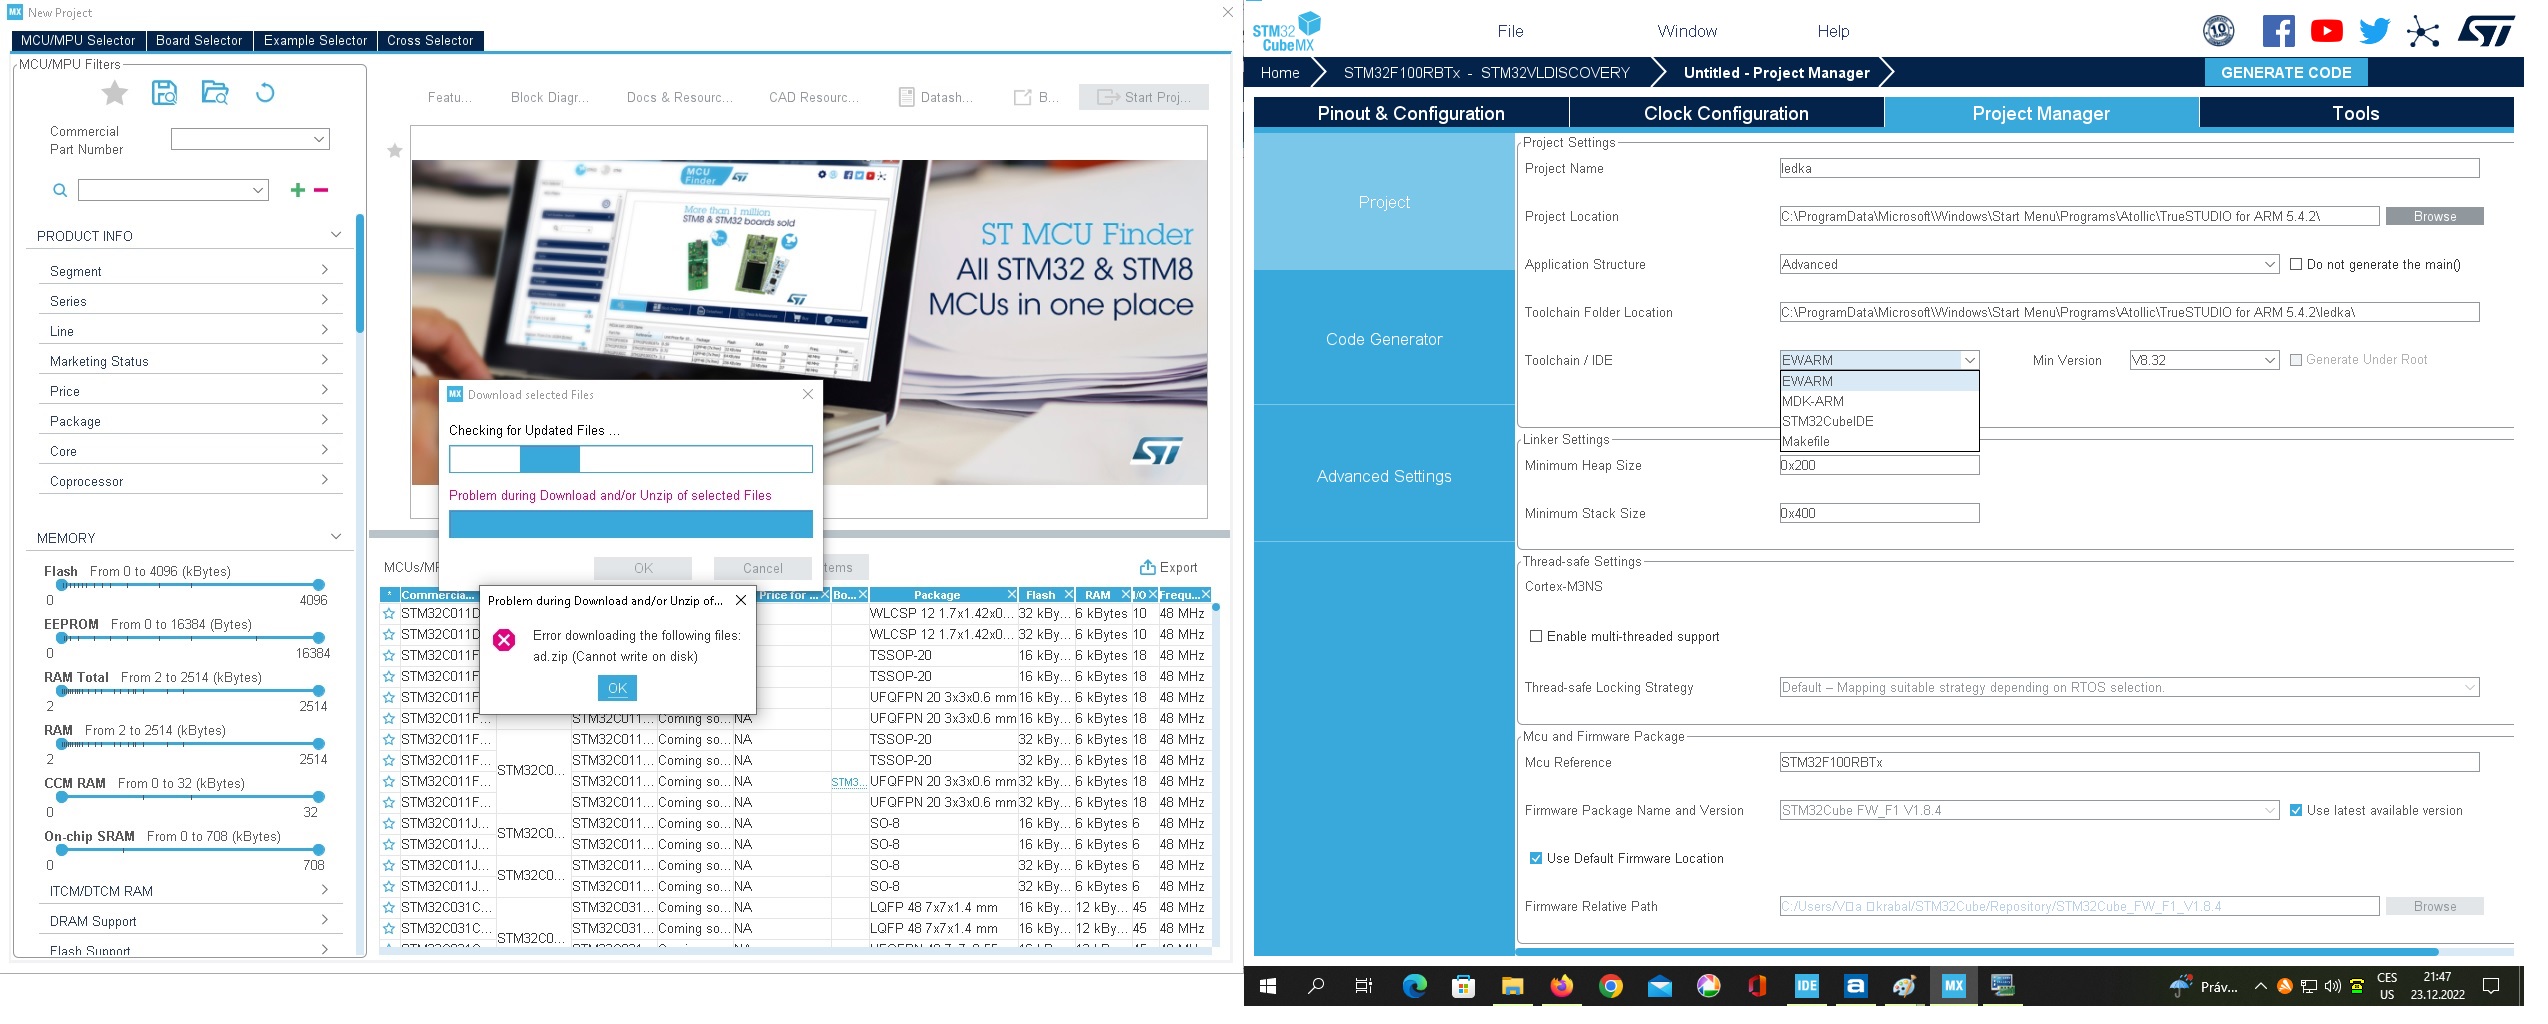
Task: Enable multi-threaded support checkbox
Action: [1536, 637]
